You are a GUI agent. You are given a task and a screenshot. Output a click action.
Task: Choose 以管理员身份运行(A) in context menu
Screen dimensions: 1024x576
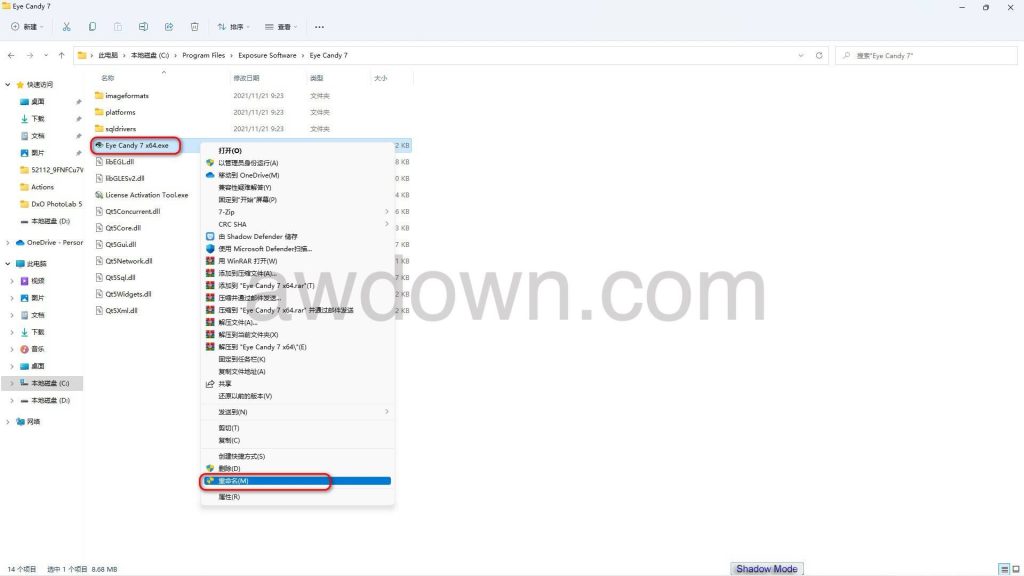pos(248,163)
